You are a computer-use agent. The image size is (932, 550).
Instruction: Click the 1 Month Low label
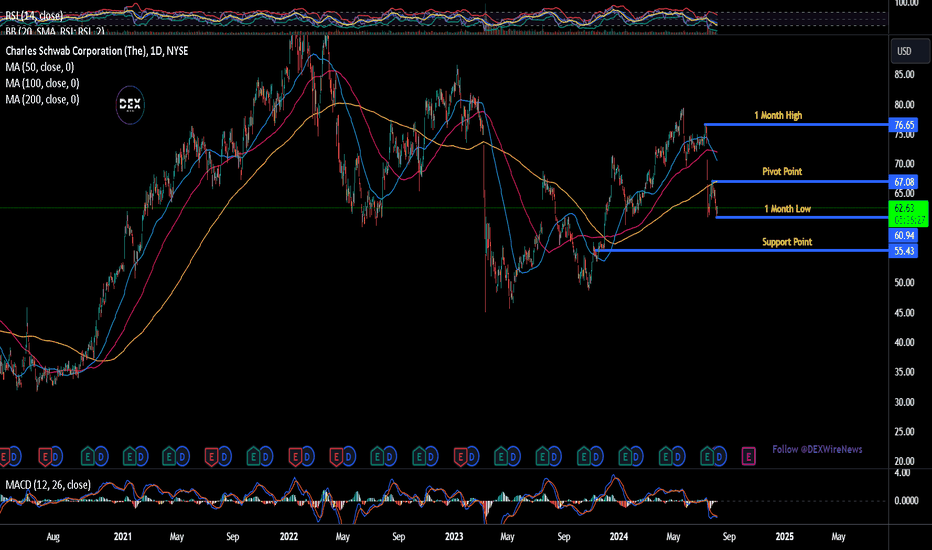(788, 209)
